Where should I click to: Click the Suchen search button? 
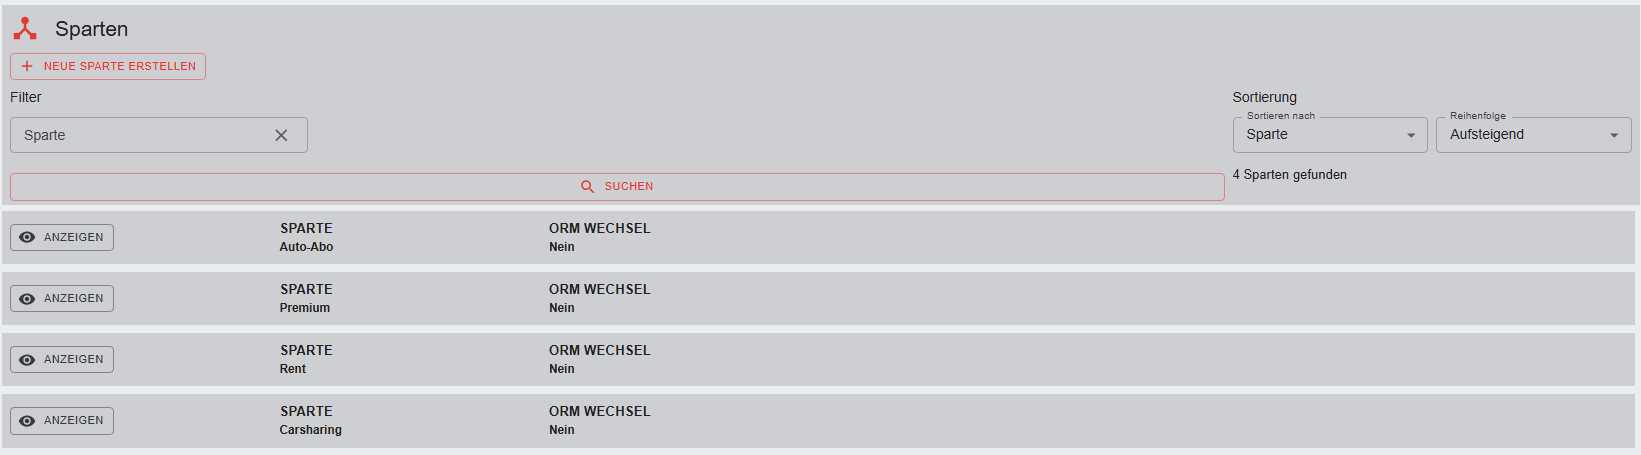(617, 187)
